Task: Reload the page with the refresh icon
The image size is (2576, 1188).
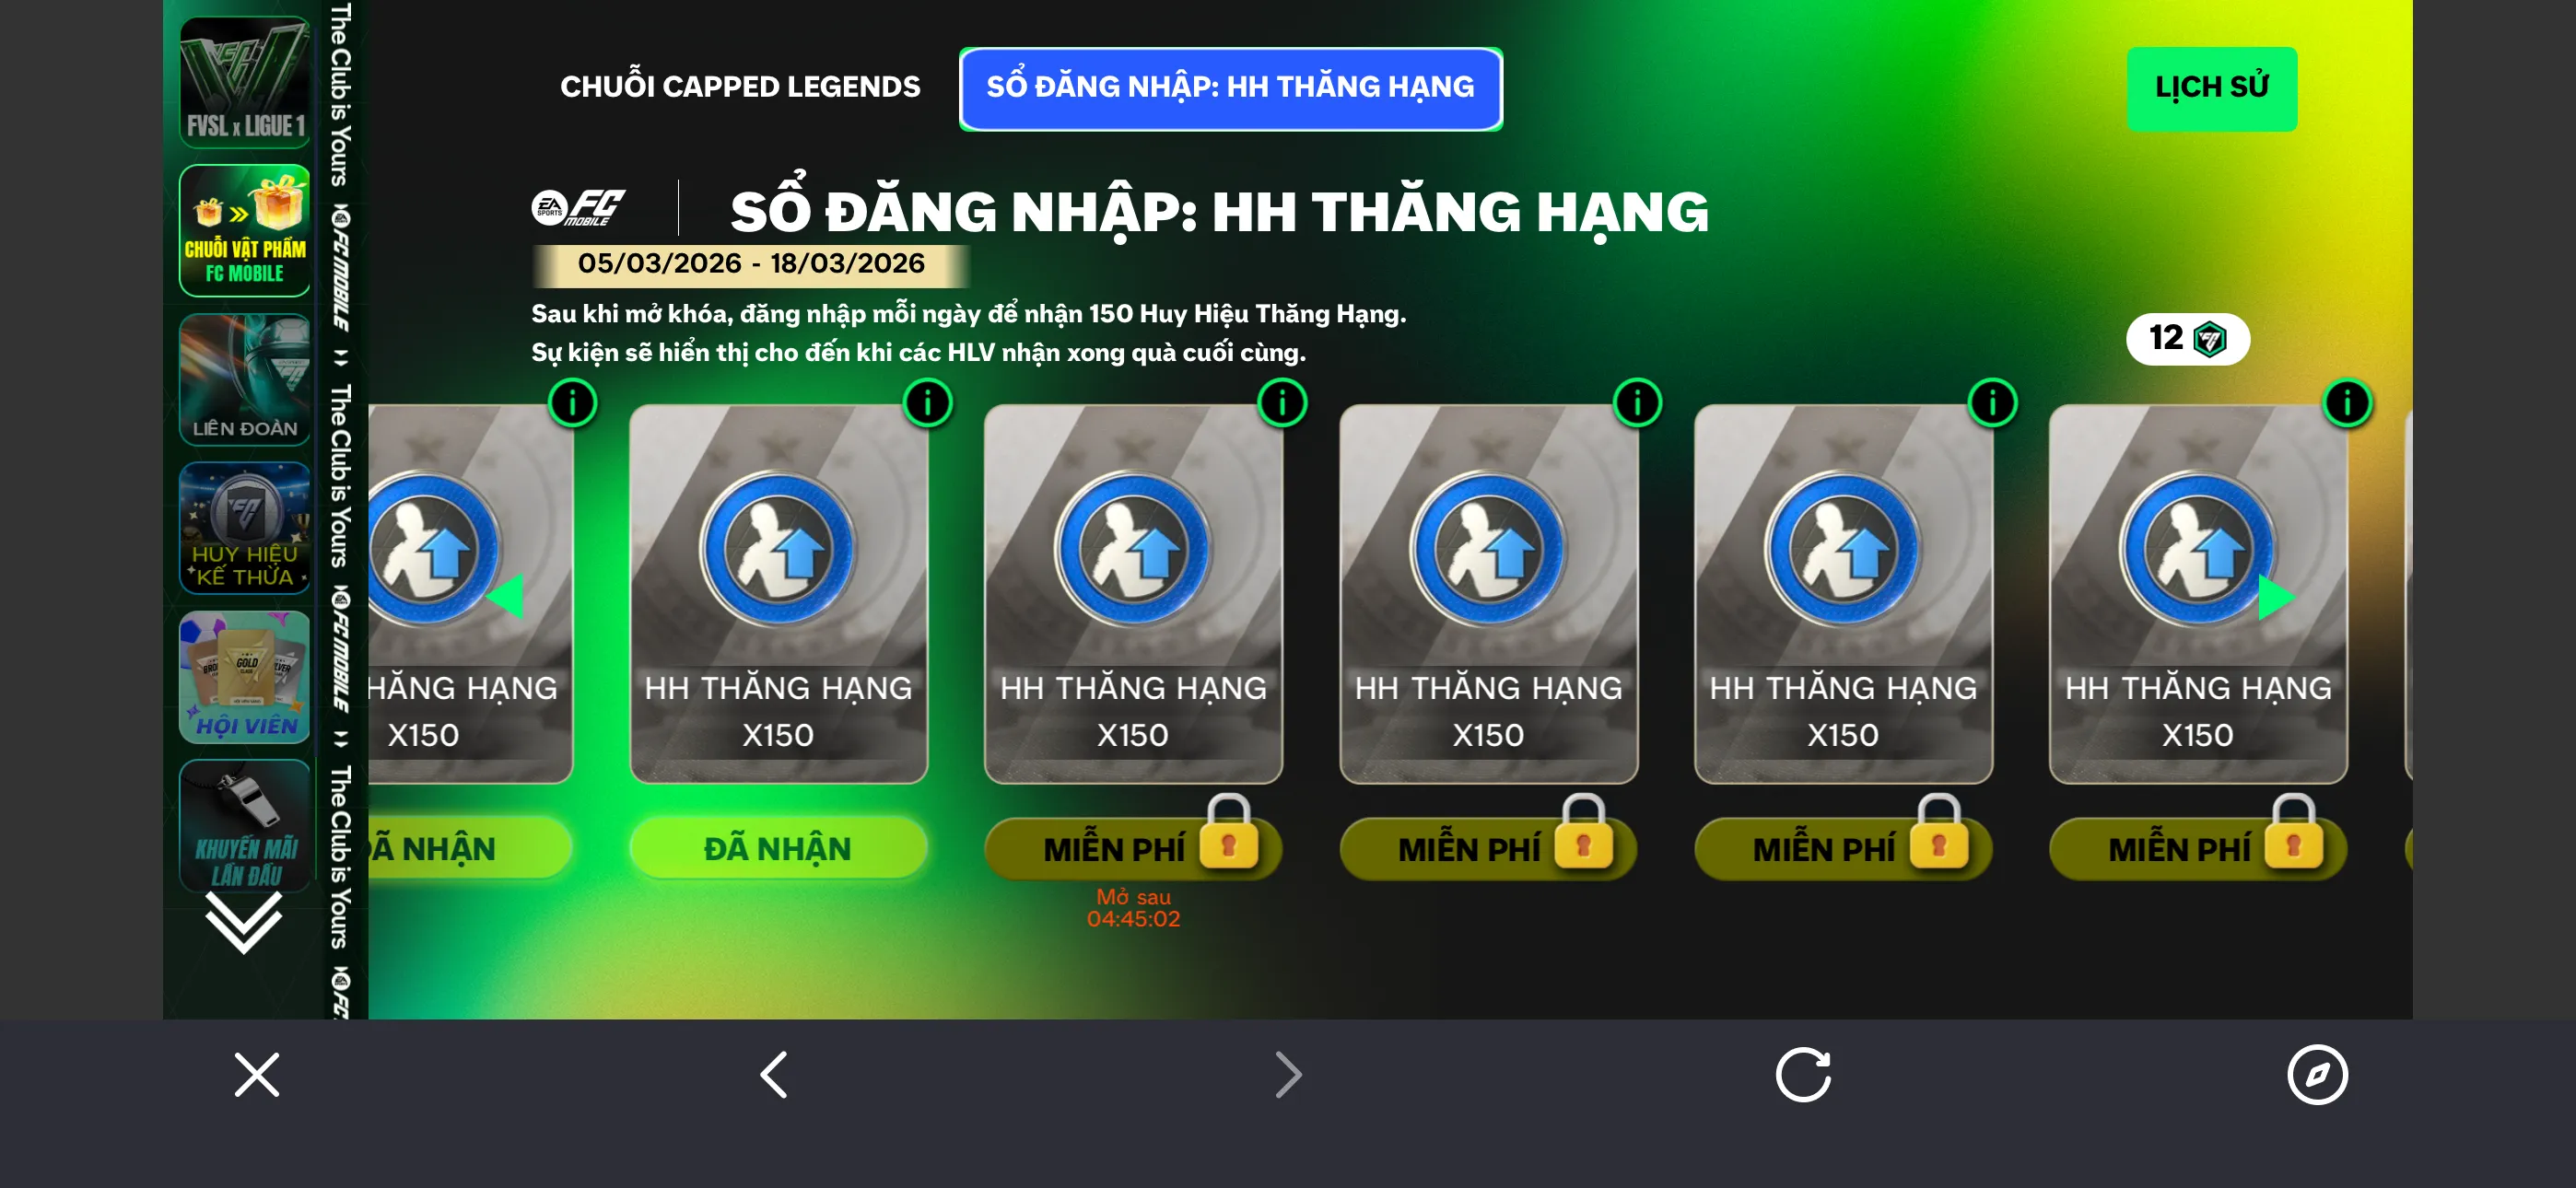Action: pos(1803,1075)
